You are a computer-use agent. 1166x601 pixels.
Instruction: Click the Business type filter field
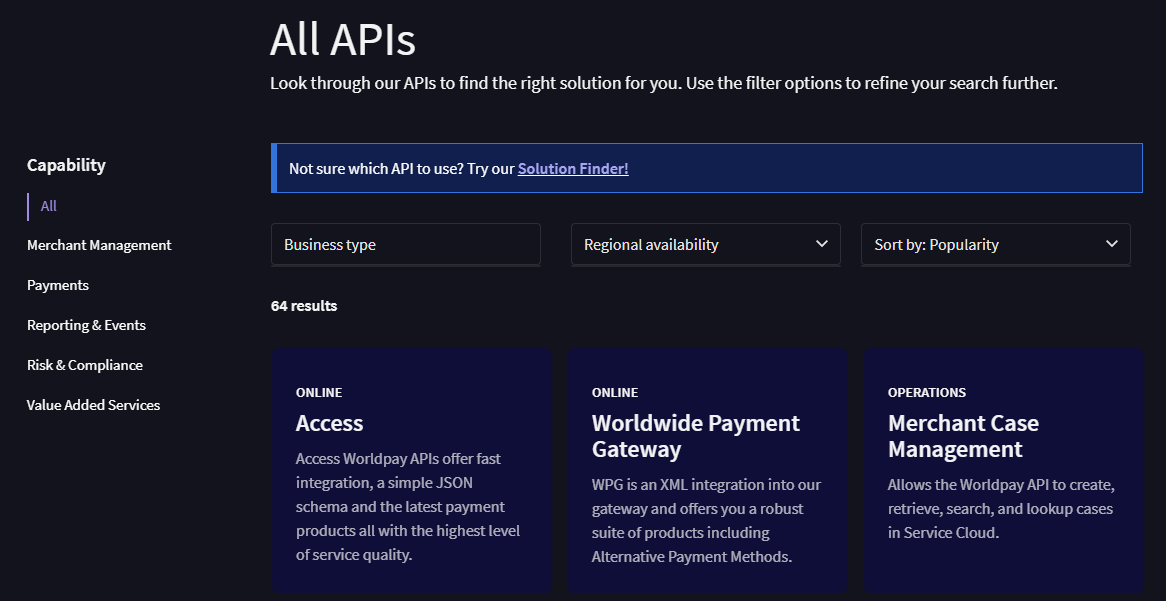click(405, 244)
